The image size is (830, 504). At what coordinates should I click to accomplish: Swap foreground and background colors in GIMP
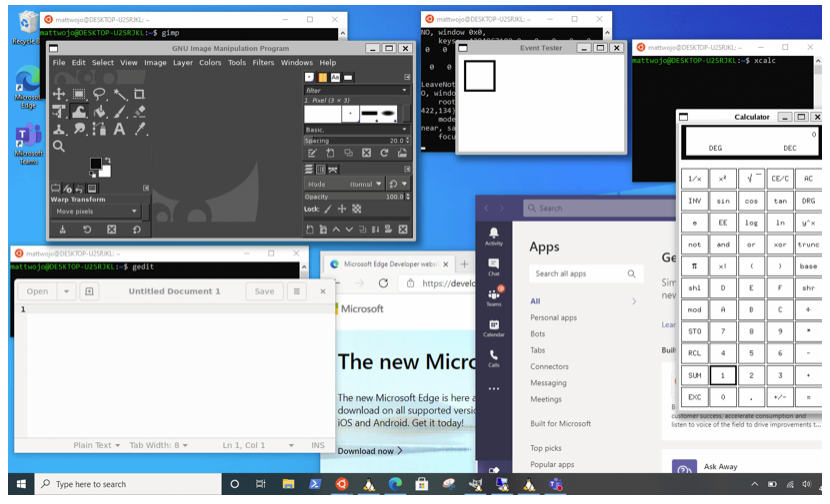point(107,160)
